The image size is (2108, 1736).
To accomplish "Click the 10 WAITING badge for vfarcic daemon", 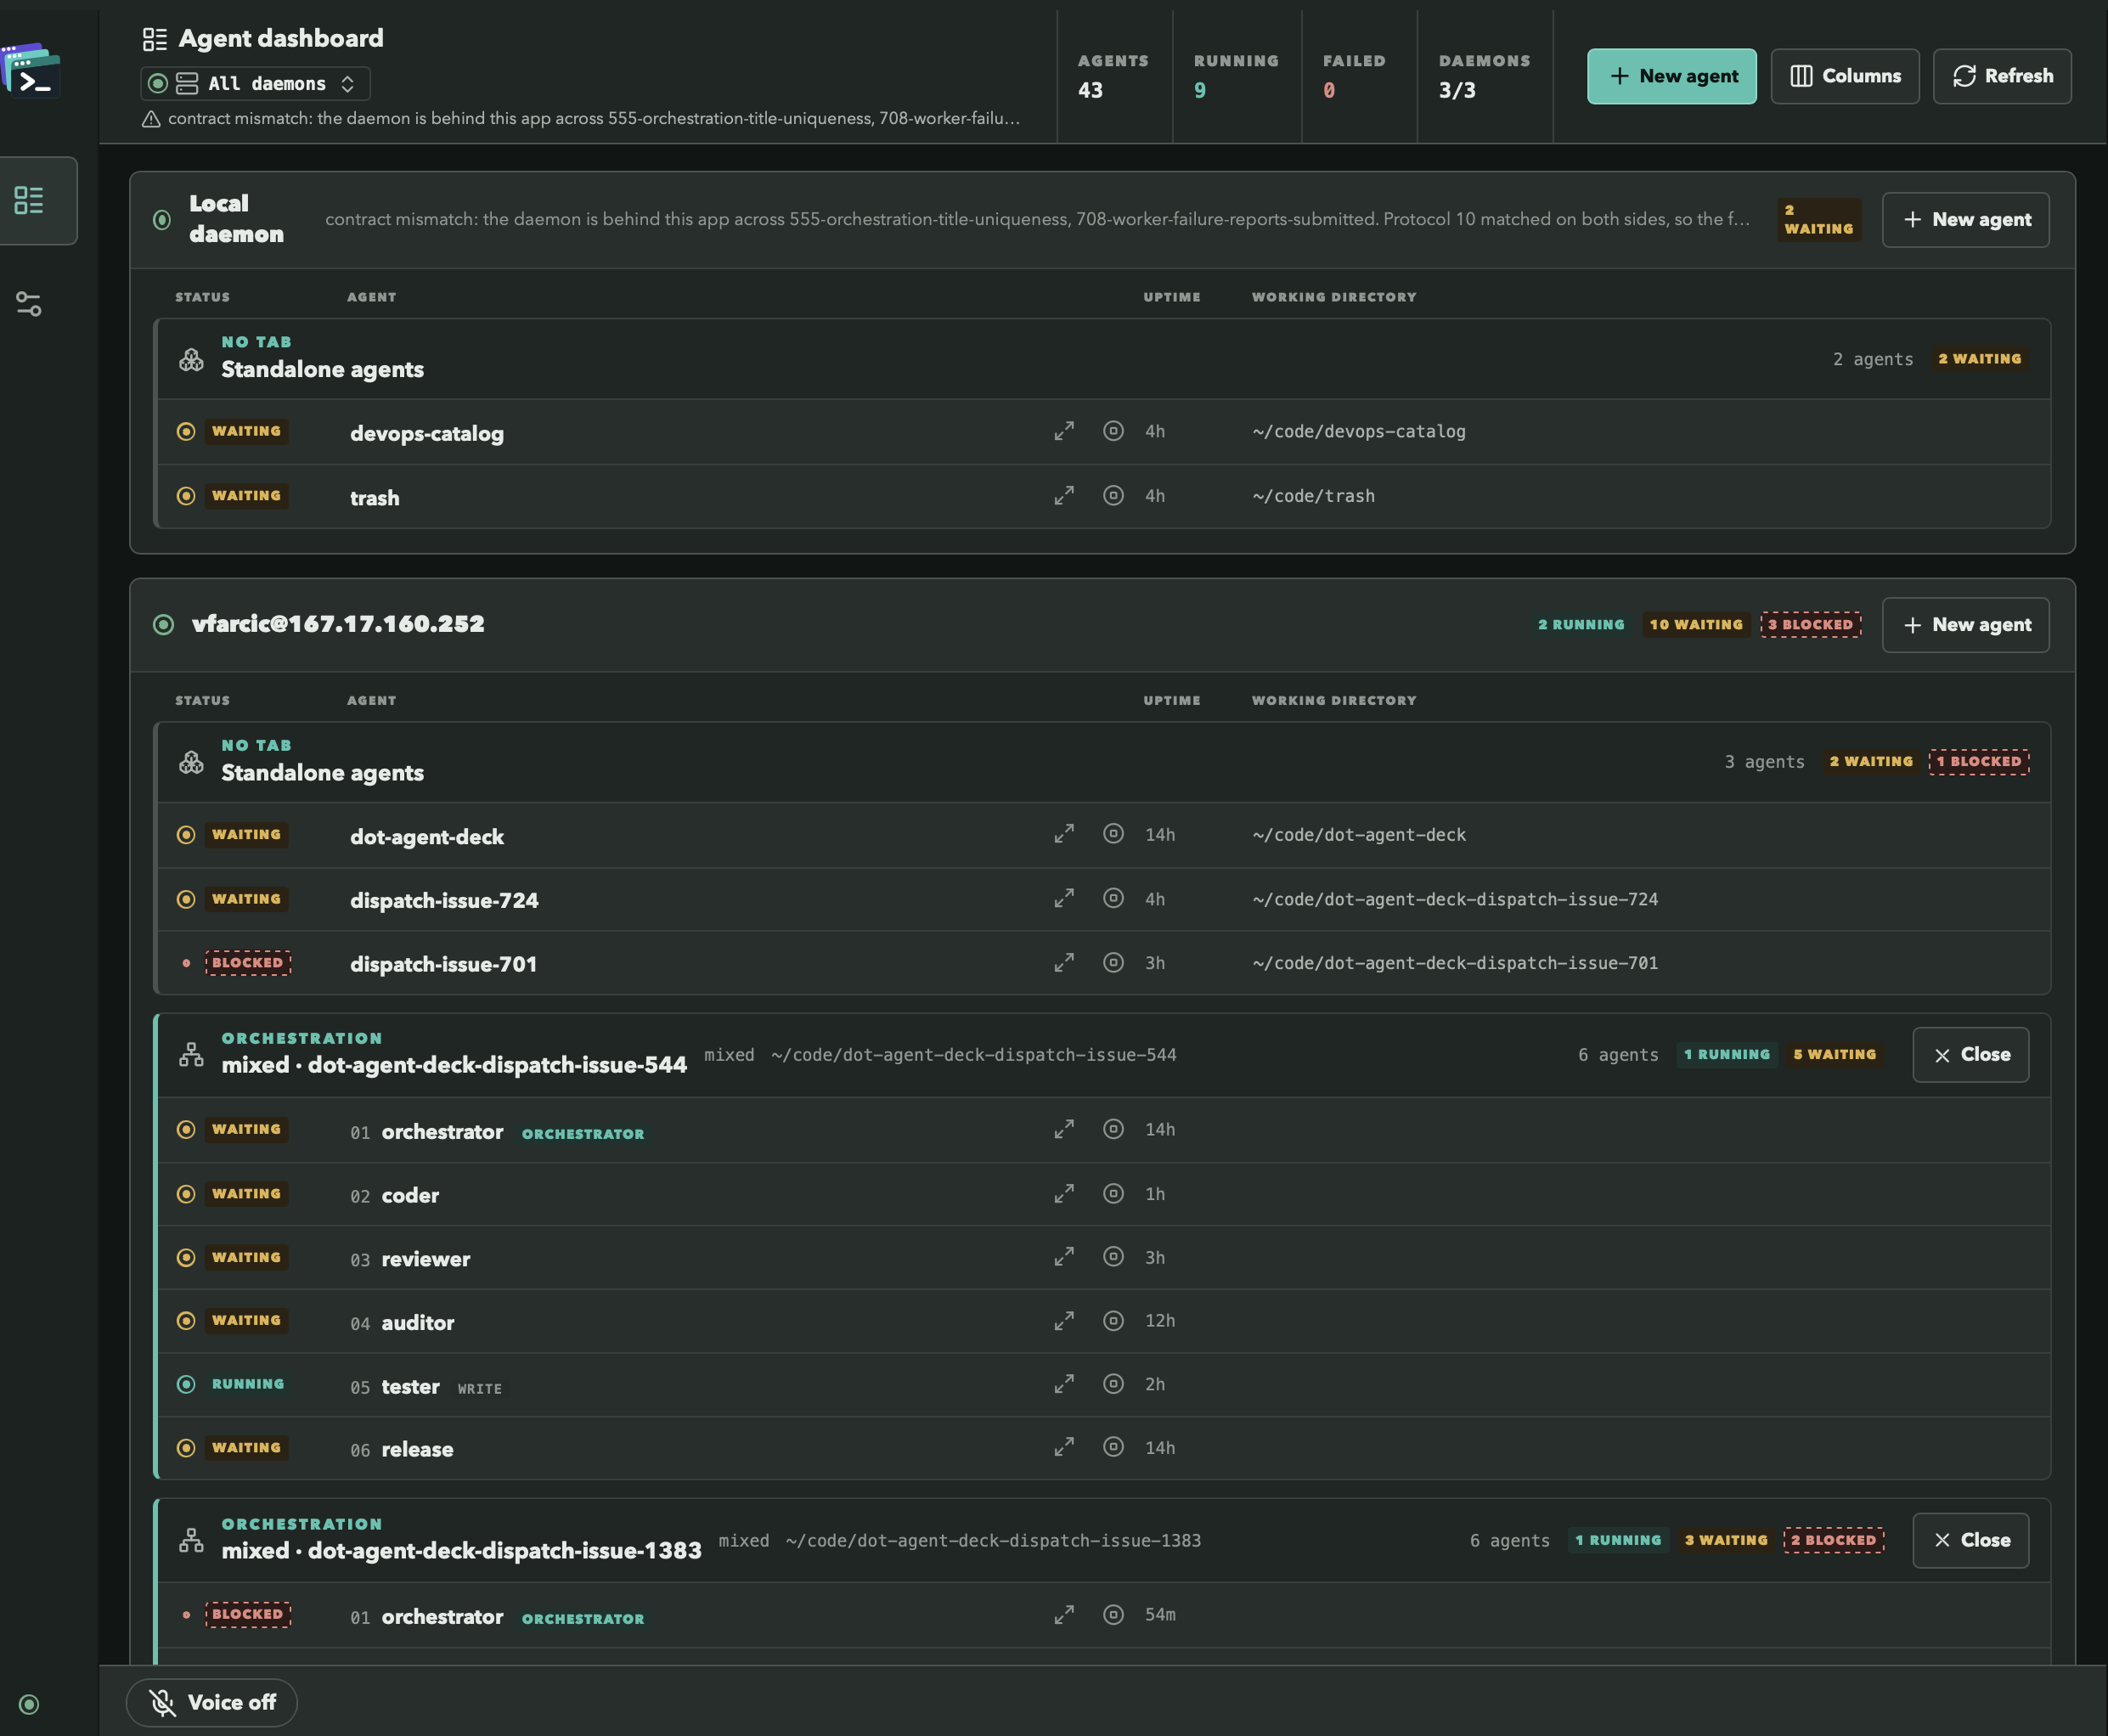I will point(1696,625).
